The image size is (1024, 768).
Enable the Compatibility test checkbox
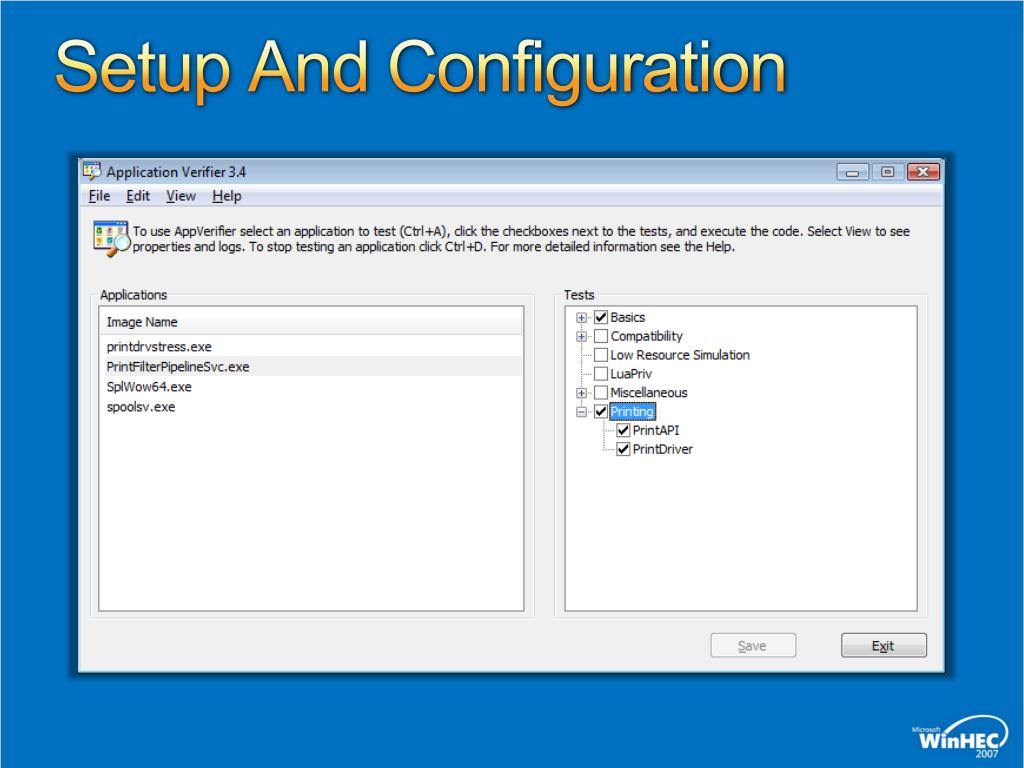[x=601, y=336]
